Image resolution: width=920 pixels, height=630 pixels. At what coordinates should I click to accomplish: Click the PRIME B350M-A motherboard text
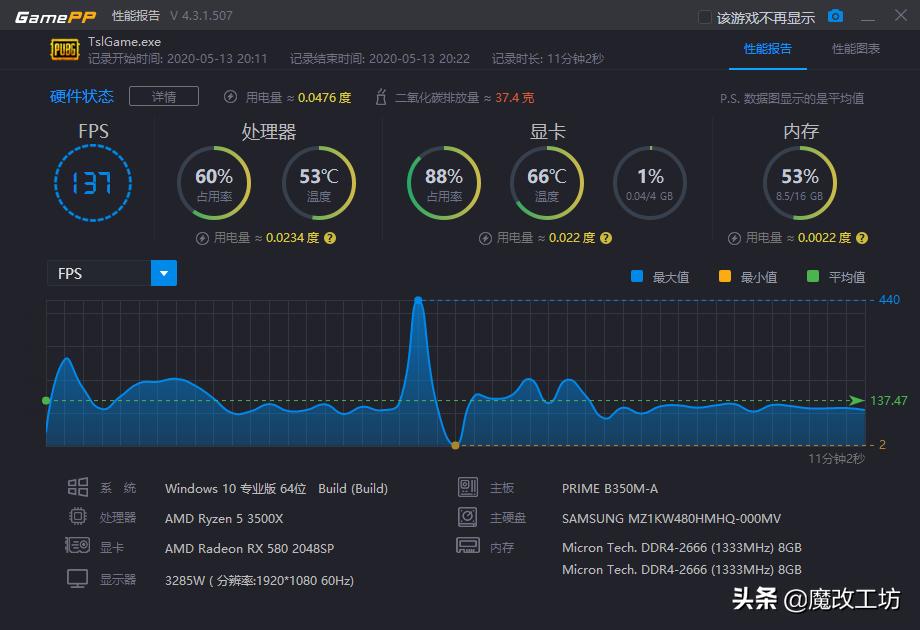(610, 489)
